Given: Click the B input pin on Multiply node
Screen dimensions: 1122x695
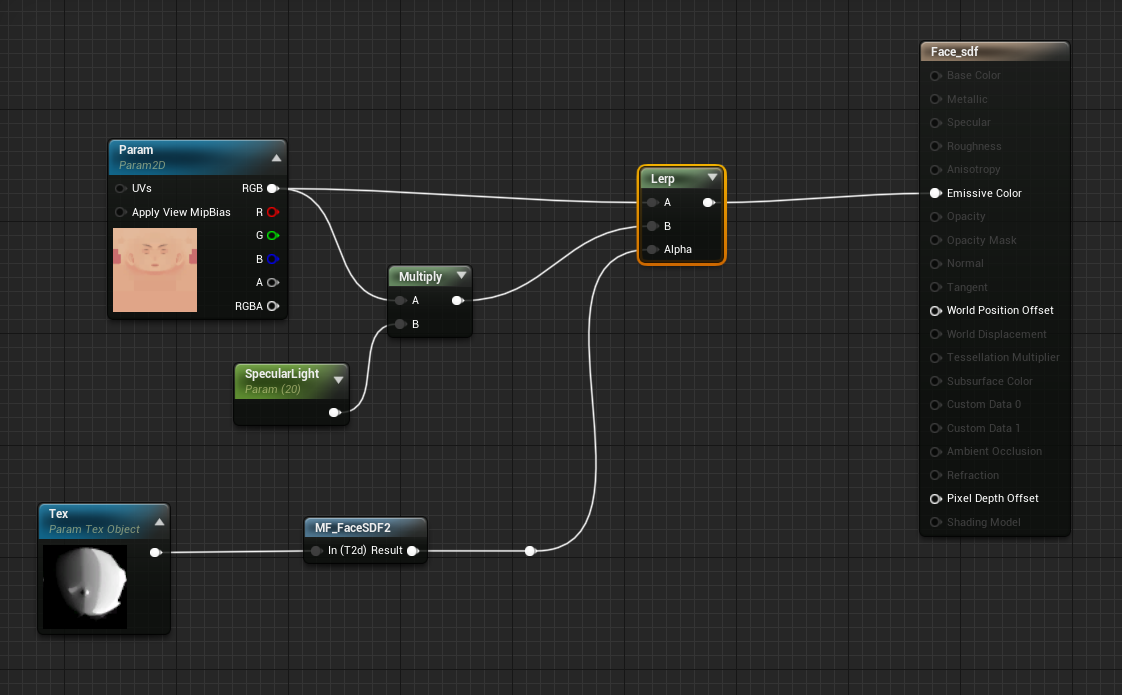Looking at the screenshot, I should tap(398, 324).
